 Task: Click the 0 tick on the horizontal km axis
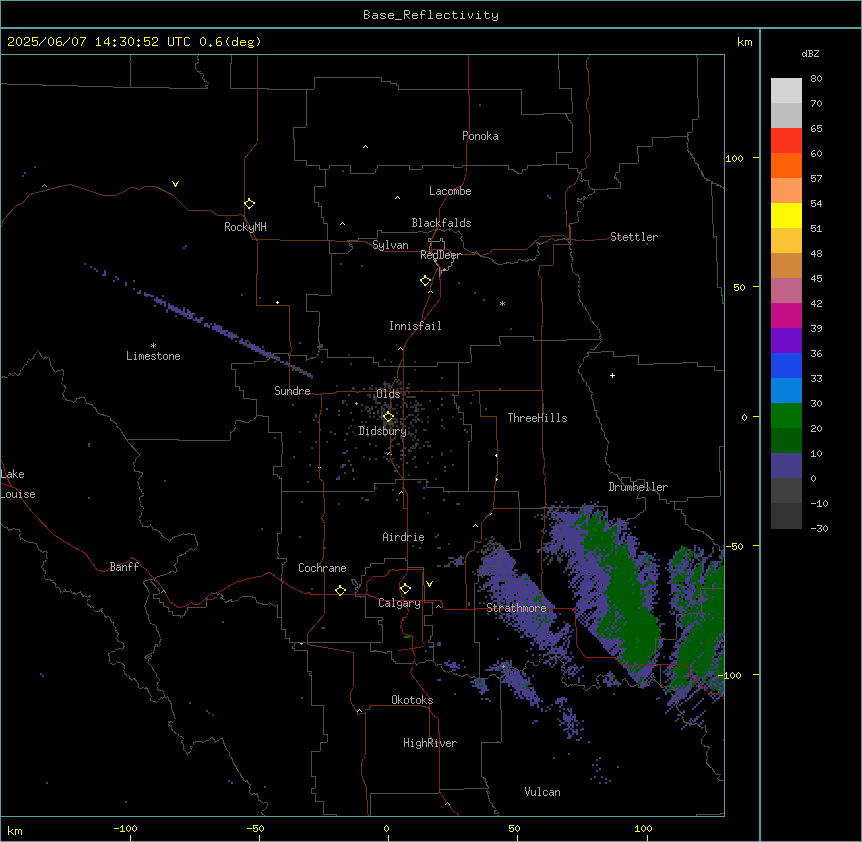click(x=386, y=828)
